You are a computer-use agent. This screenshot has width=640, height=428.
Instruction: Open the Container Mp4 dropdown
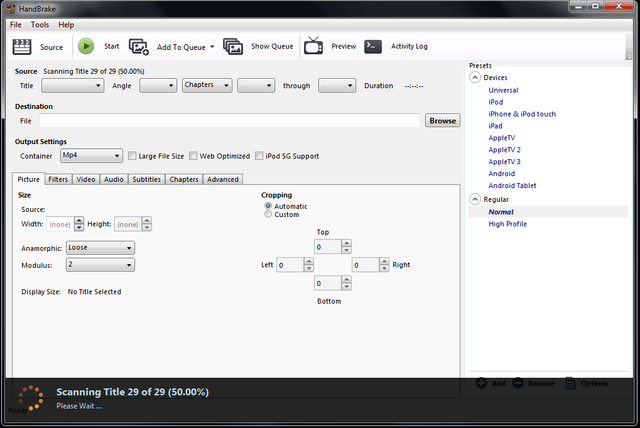click(x=91, y=155)
